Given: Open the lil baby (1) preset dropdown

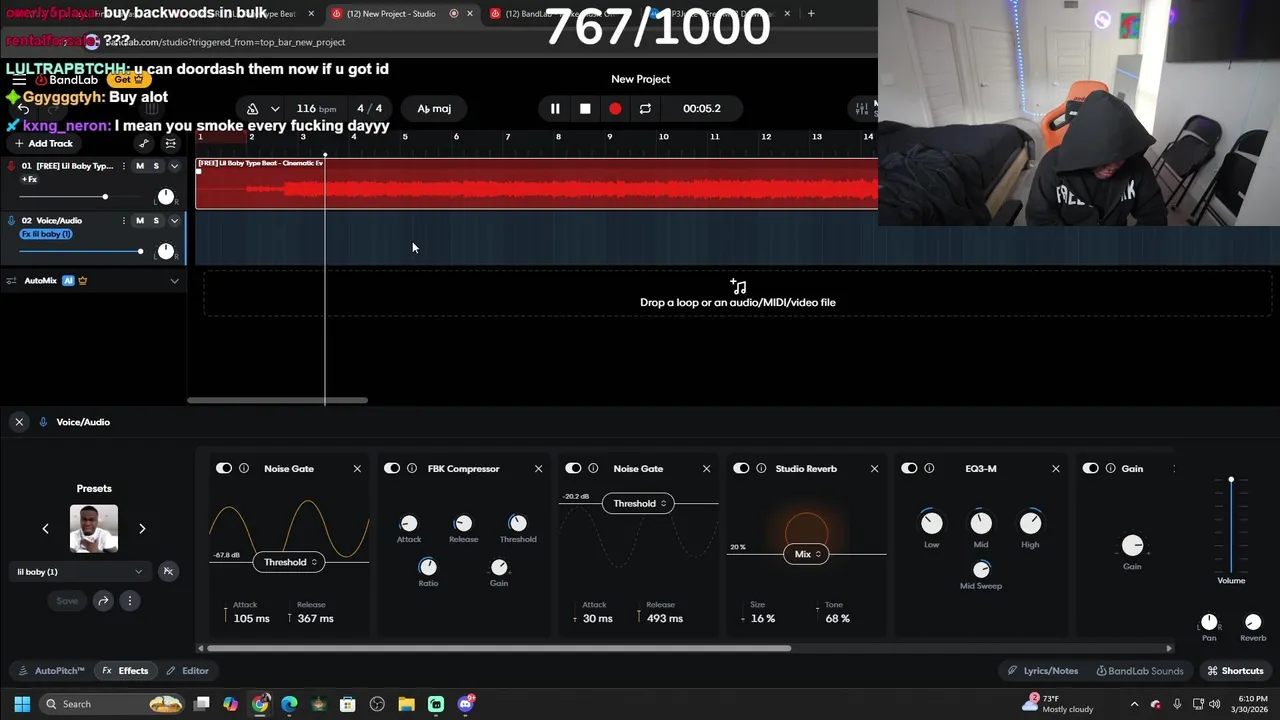Looking at the screenshot, I should click(x=79, y=572).
